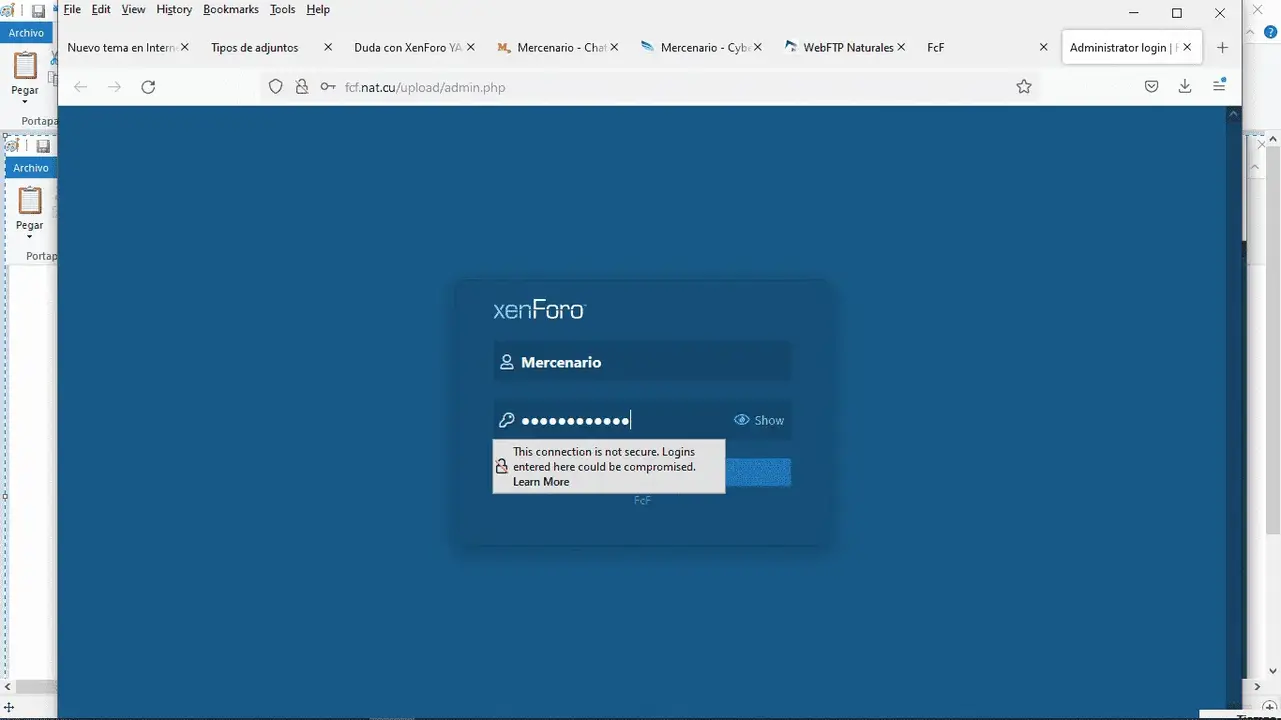Close the 'Duda con XenForo' tab
1281x720 pixels.
click(x=471, y=47)
